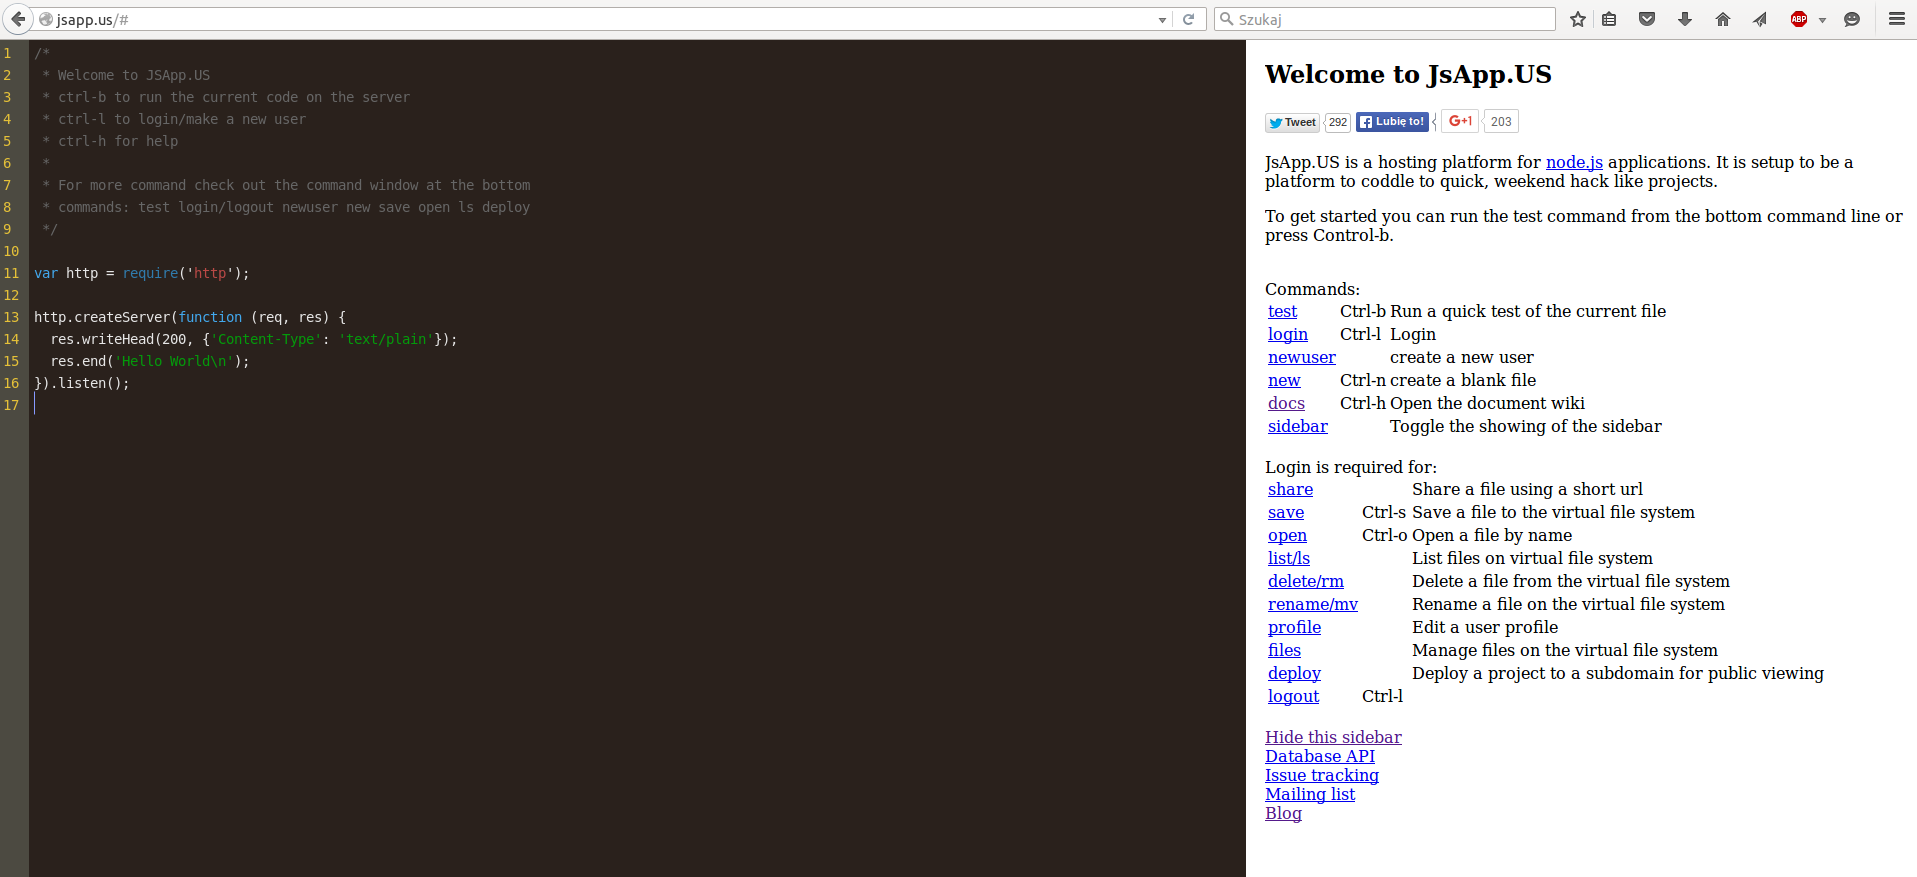Click the 'share' command link

click(1290, 489)
